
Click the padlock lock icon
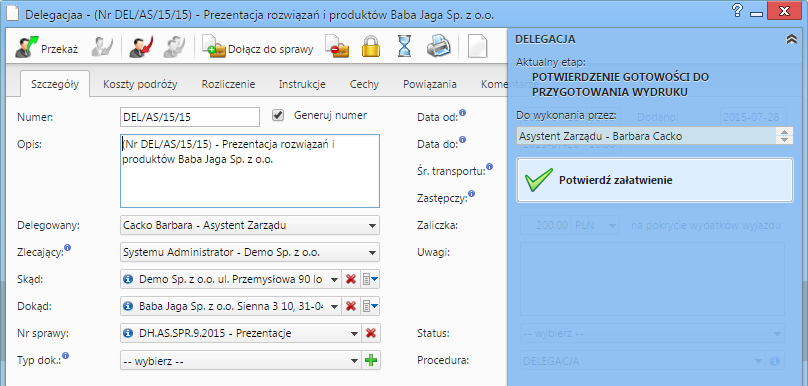pos(370,47)
